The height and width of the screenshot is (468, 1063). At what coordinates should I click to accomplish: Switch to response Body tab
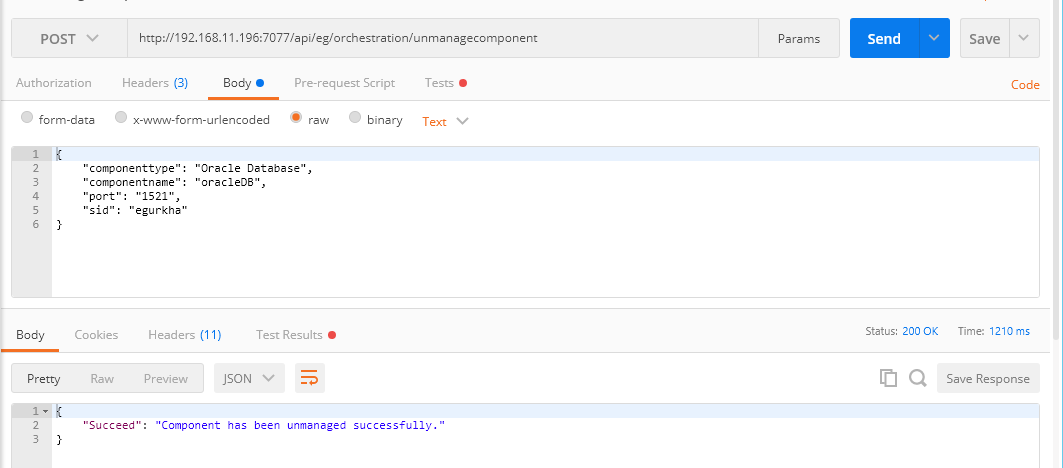pyautogui.click(x=30, y=334)
